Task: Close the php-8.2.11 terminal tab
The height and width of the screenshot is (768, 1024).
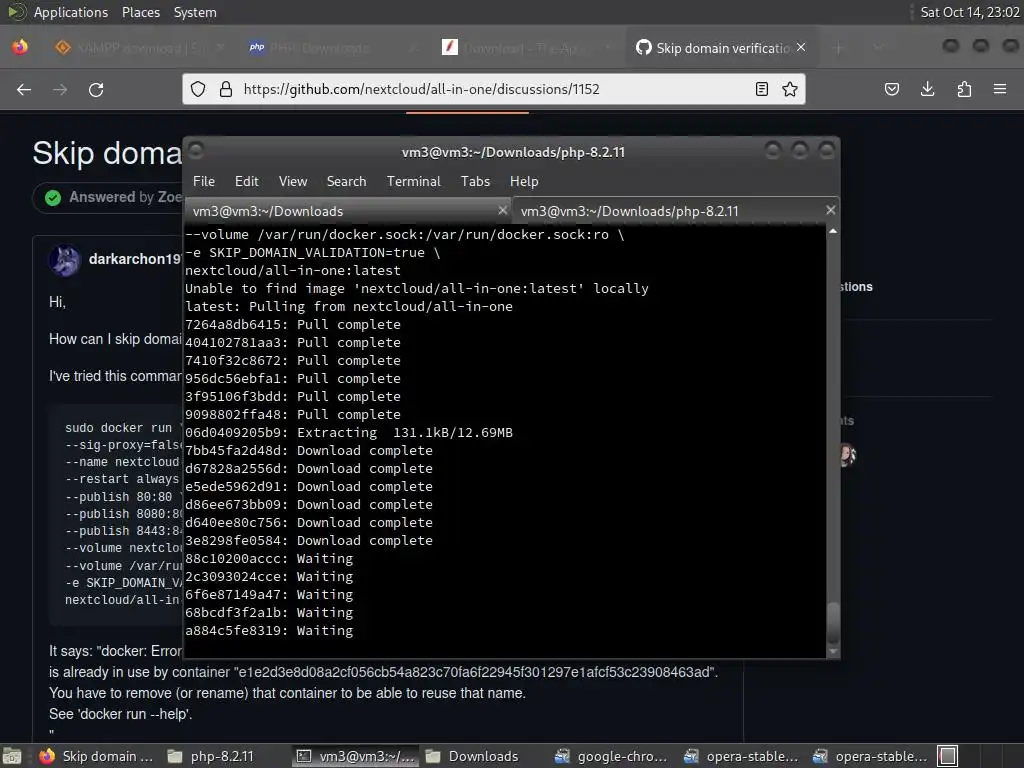Action: click(830, 210)
